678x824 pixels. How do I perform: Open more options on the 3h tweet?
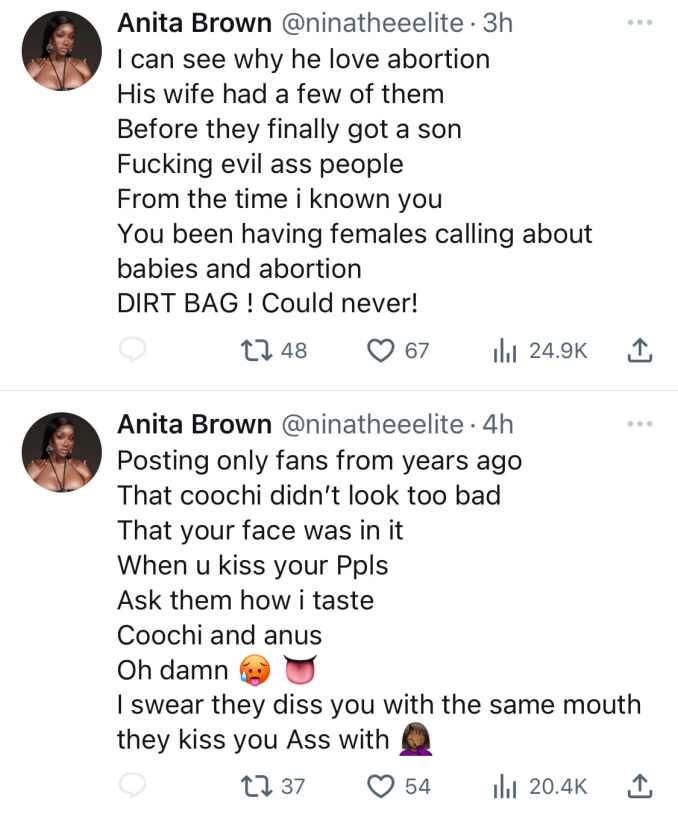coord(638,22)
